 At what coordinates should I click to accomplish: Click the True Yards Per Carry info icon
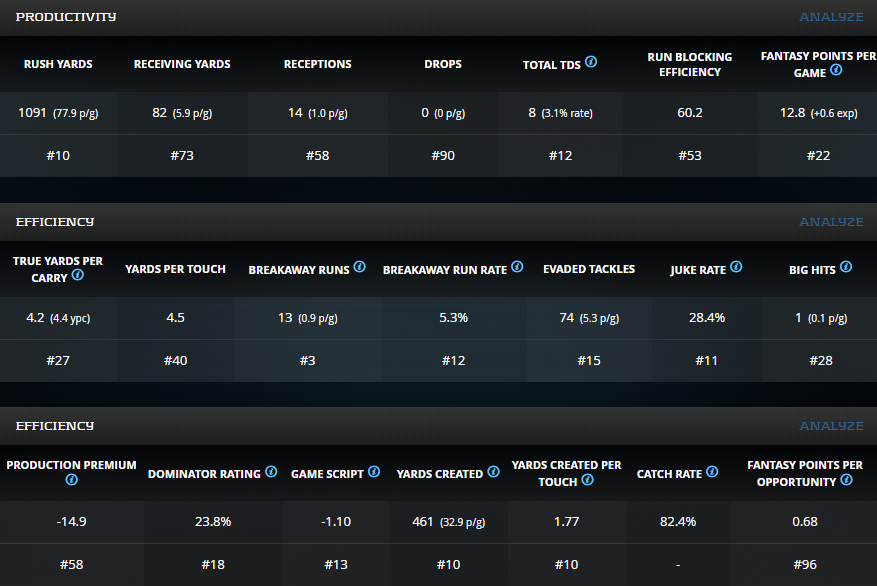pyautogui.click(x=77, y=275)
